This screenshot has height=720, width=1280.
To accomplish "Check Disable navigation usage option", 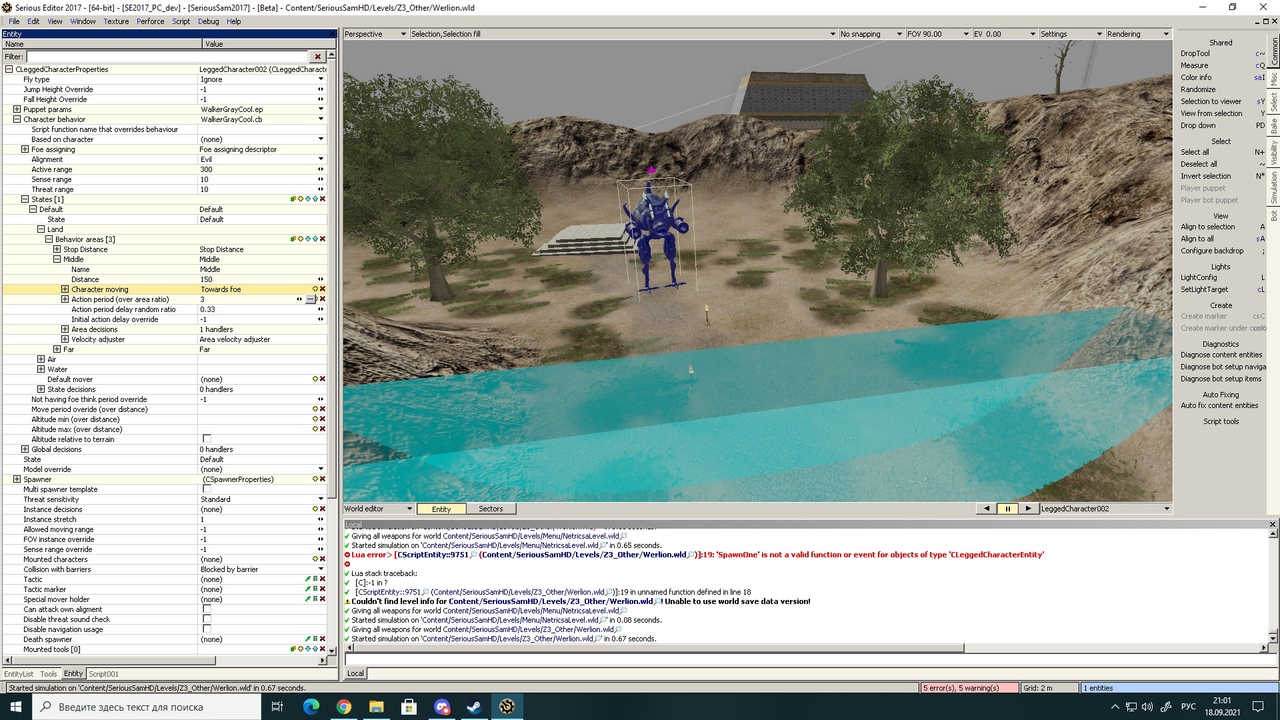I will 207,629.
